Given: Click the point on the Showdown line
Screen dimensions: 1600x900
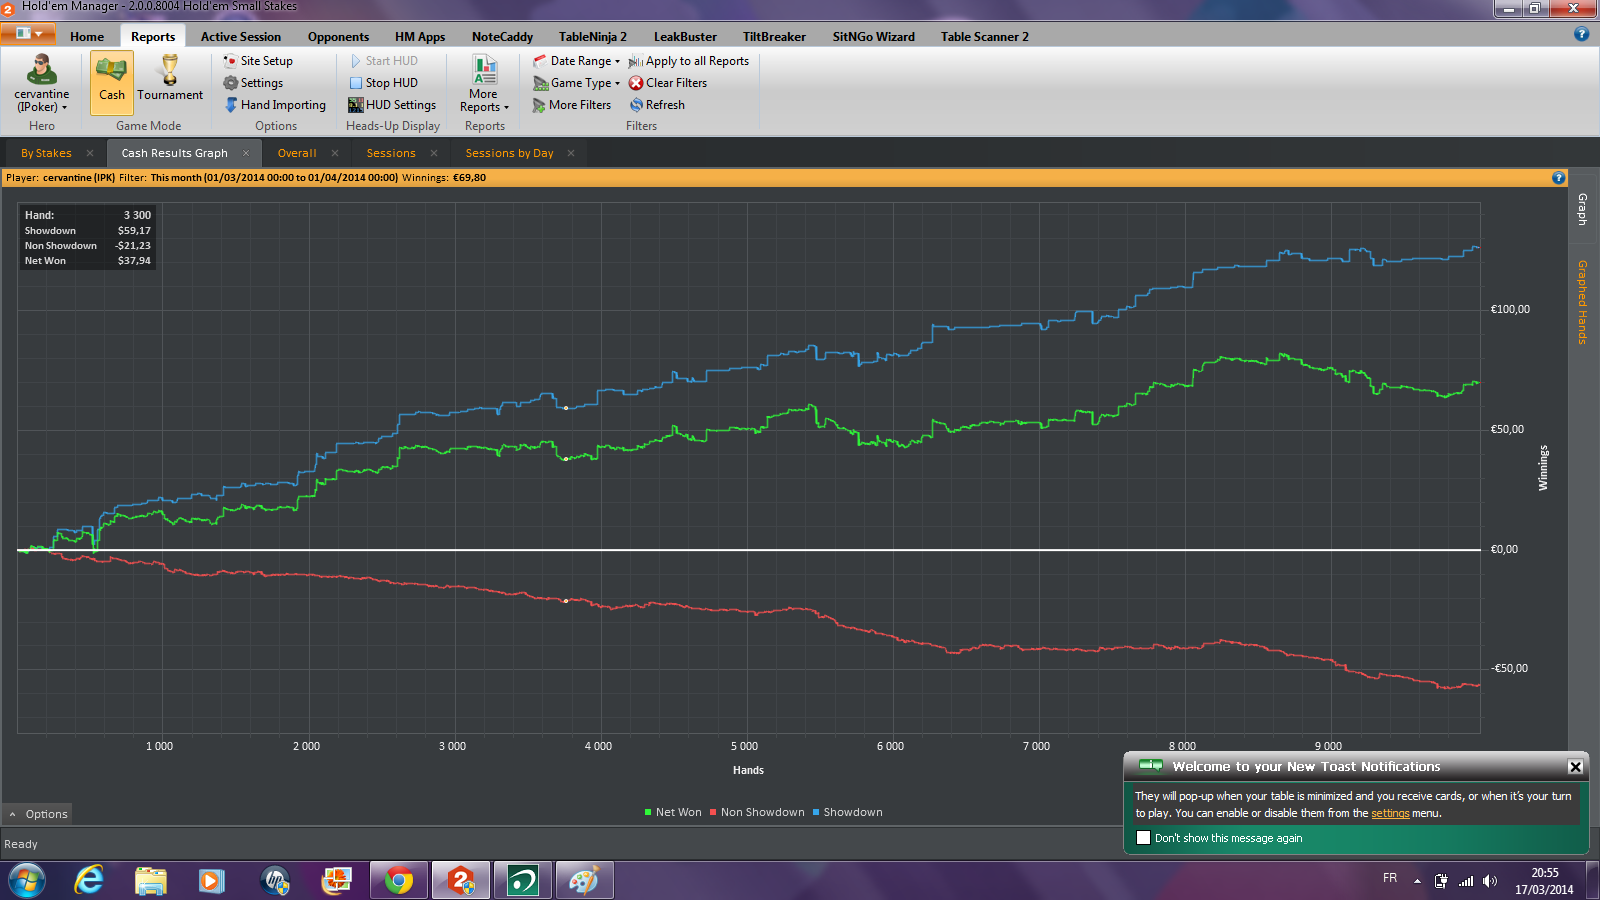Looking at the screenshot, I should coord(566,408).
